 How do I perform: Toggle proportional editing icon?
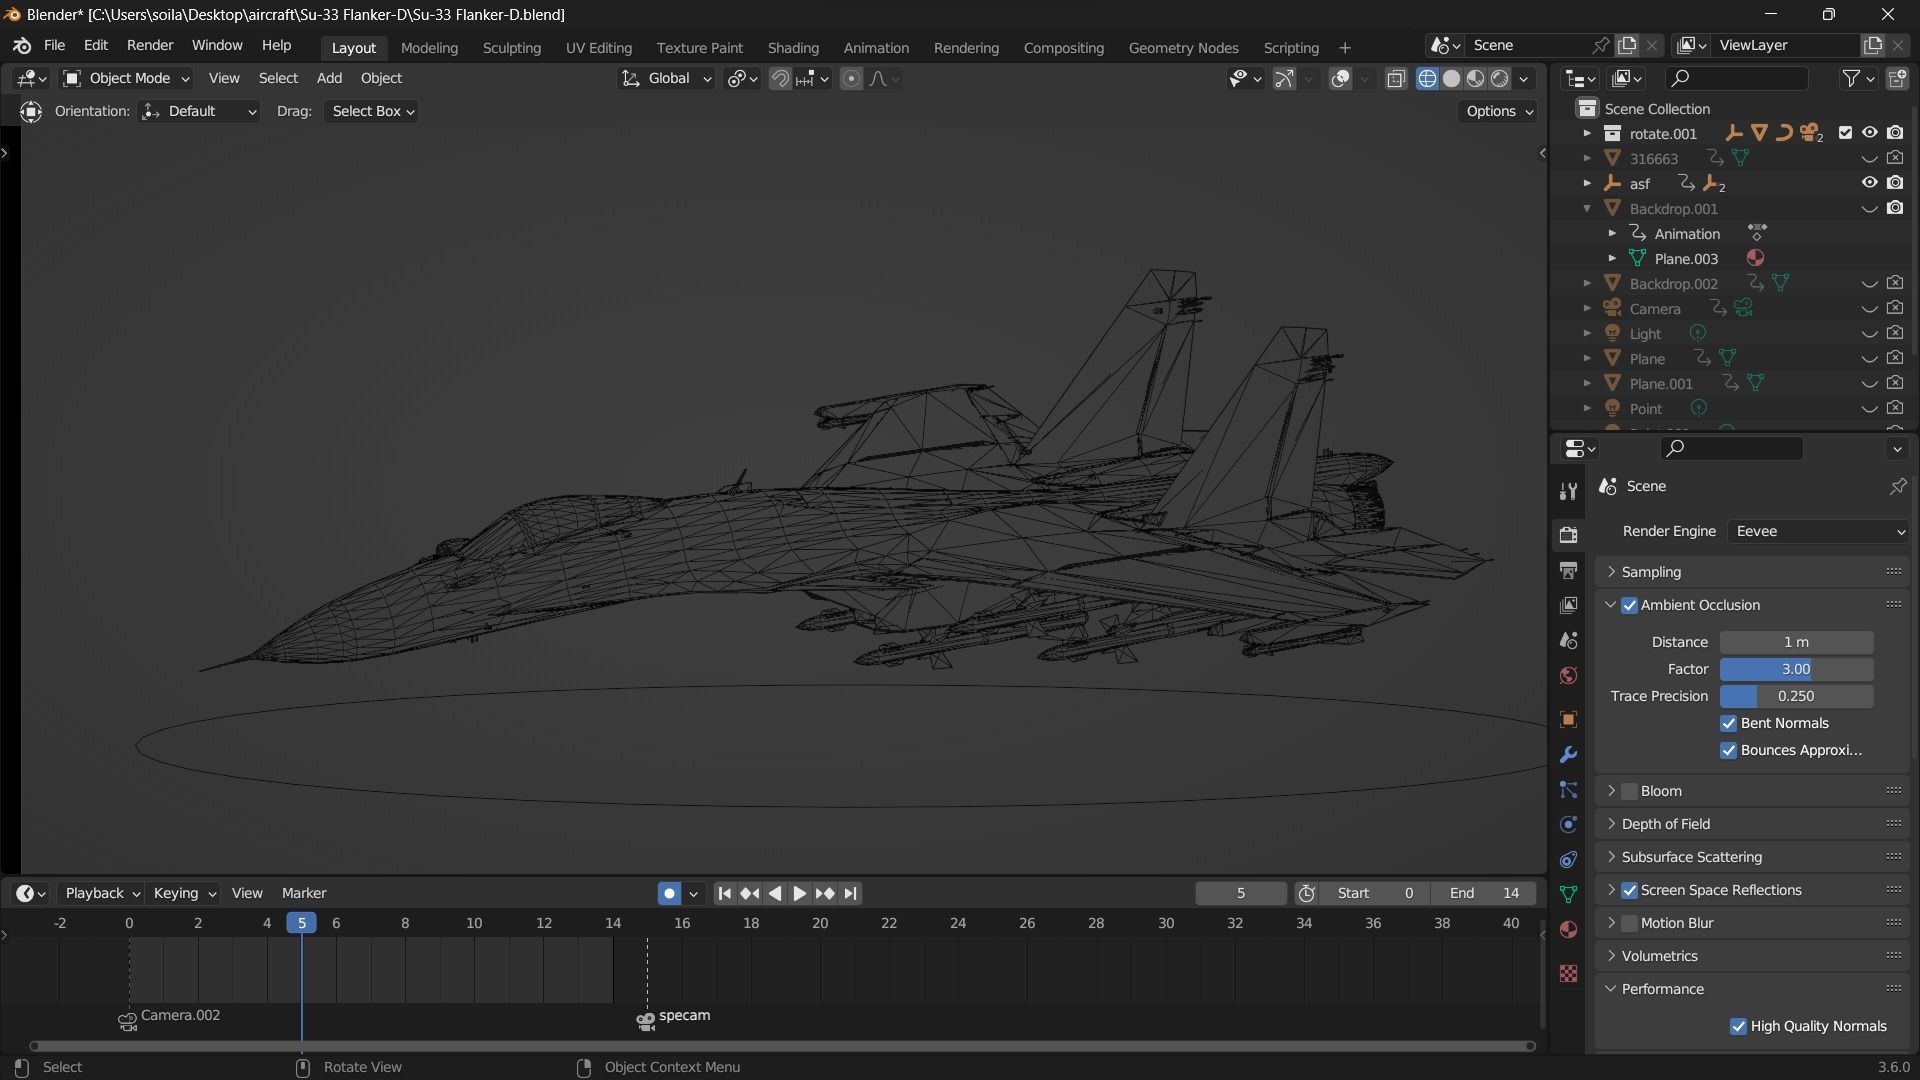click(x=851, y=79)
